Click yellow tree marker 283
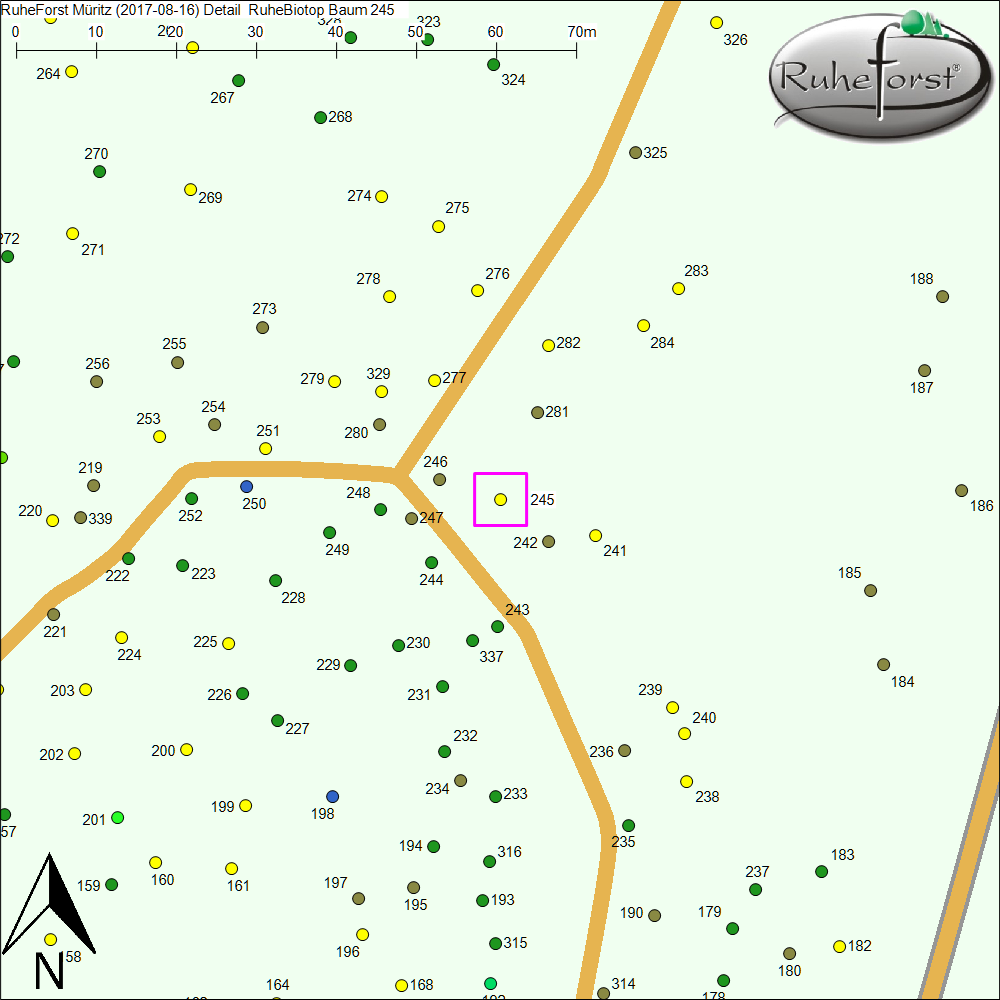The image size is (1000, 1000). [x=678, y=289]
